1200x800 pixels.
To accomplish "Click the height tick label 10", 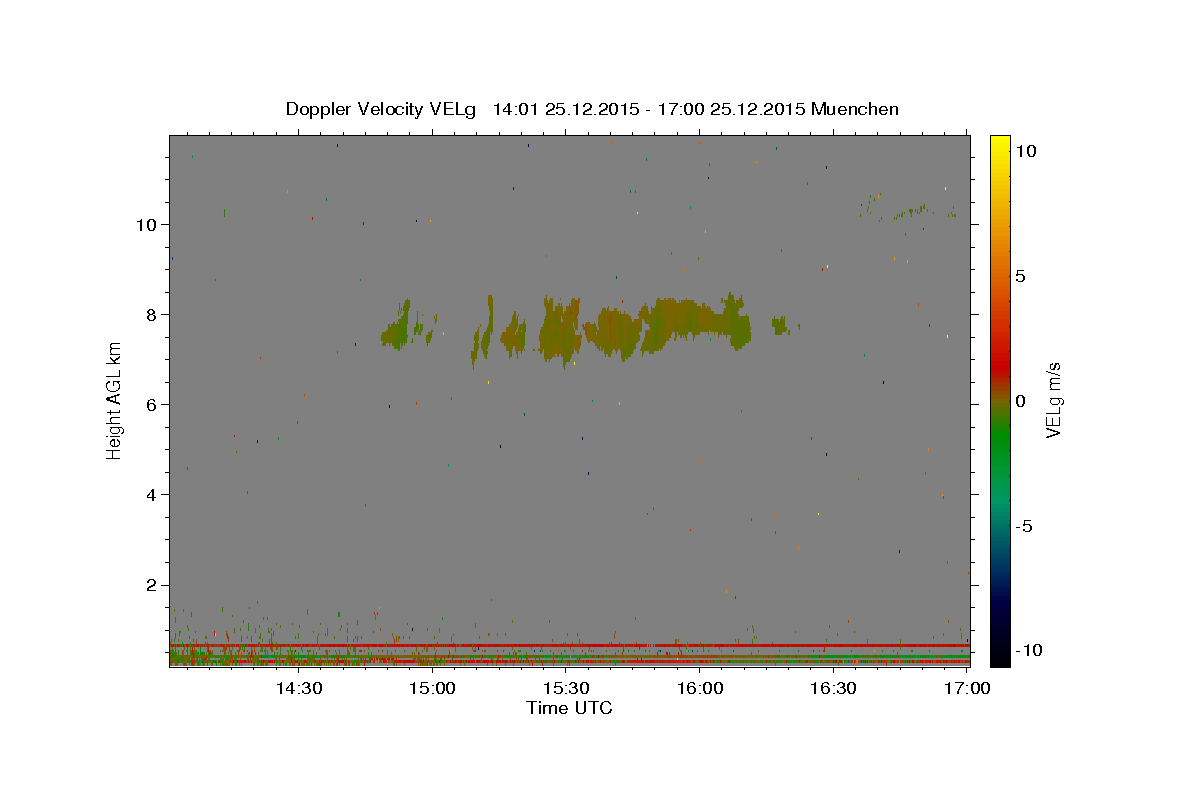I will (x=148, y=224).
